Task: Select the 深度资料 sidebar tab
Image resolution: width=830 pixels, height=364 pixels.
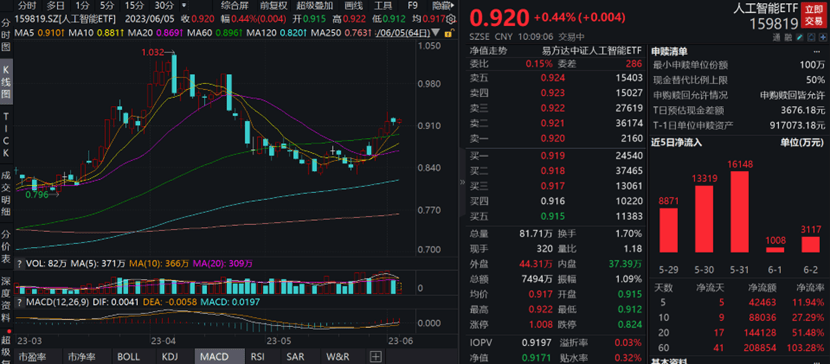Action: pos(6,299)
